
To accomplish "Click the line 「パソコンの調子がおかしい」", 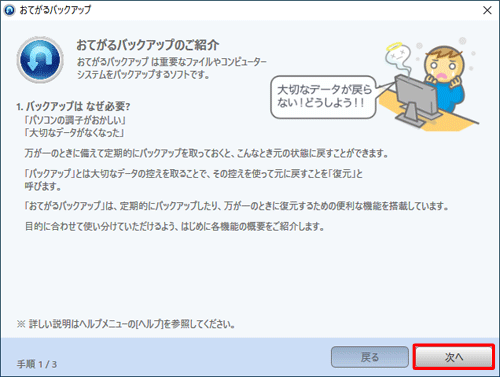I will 75,120.
